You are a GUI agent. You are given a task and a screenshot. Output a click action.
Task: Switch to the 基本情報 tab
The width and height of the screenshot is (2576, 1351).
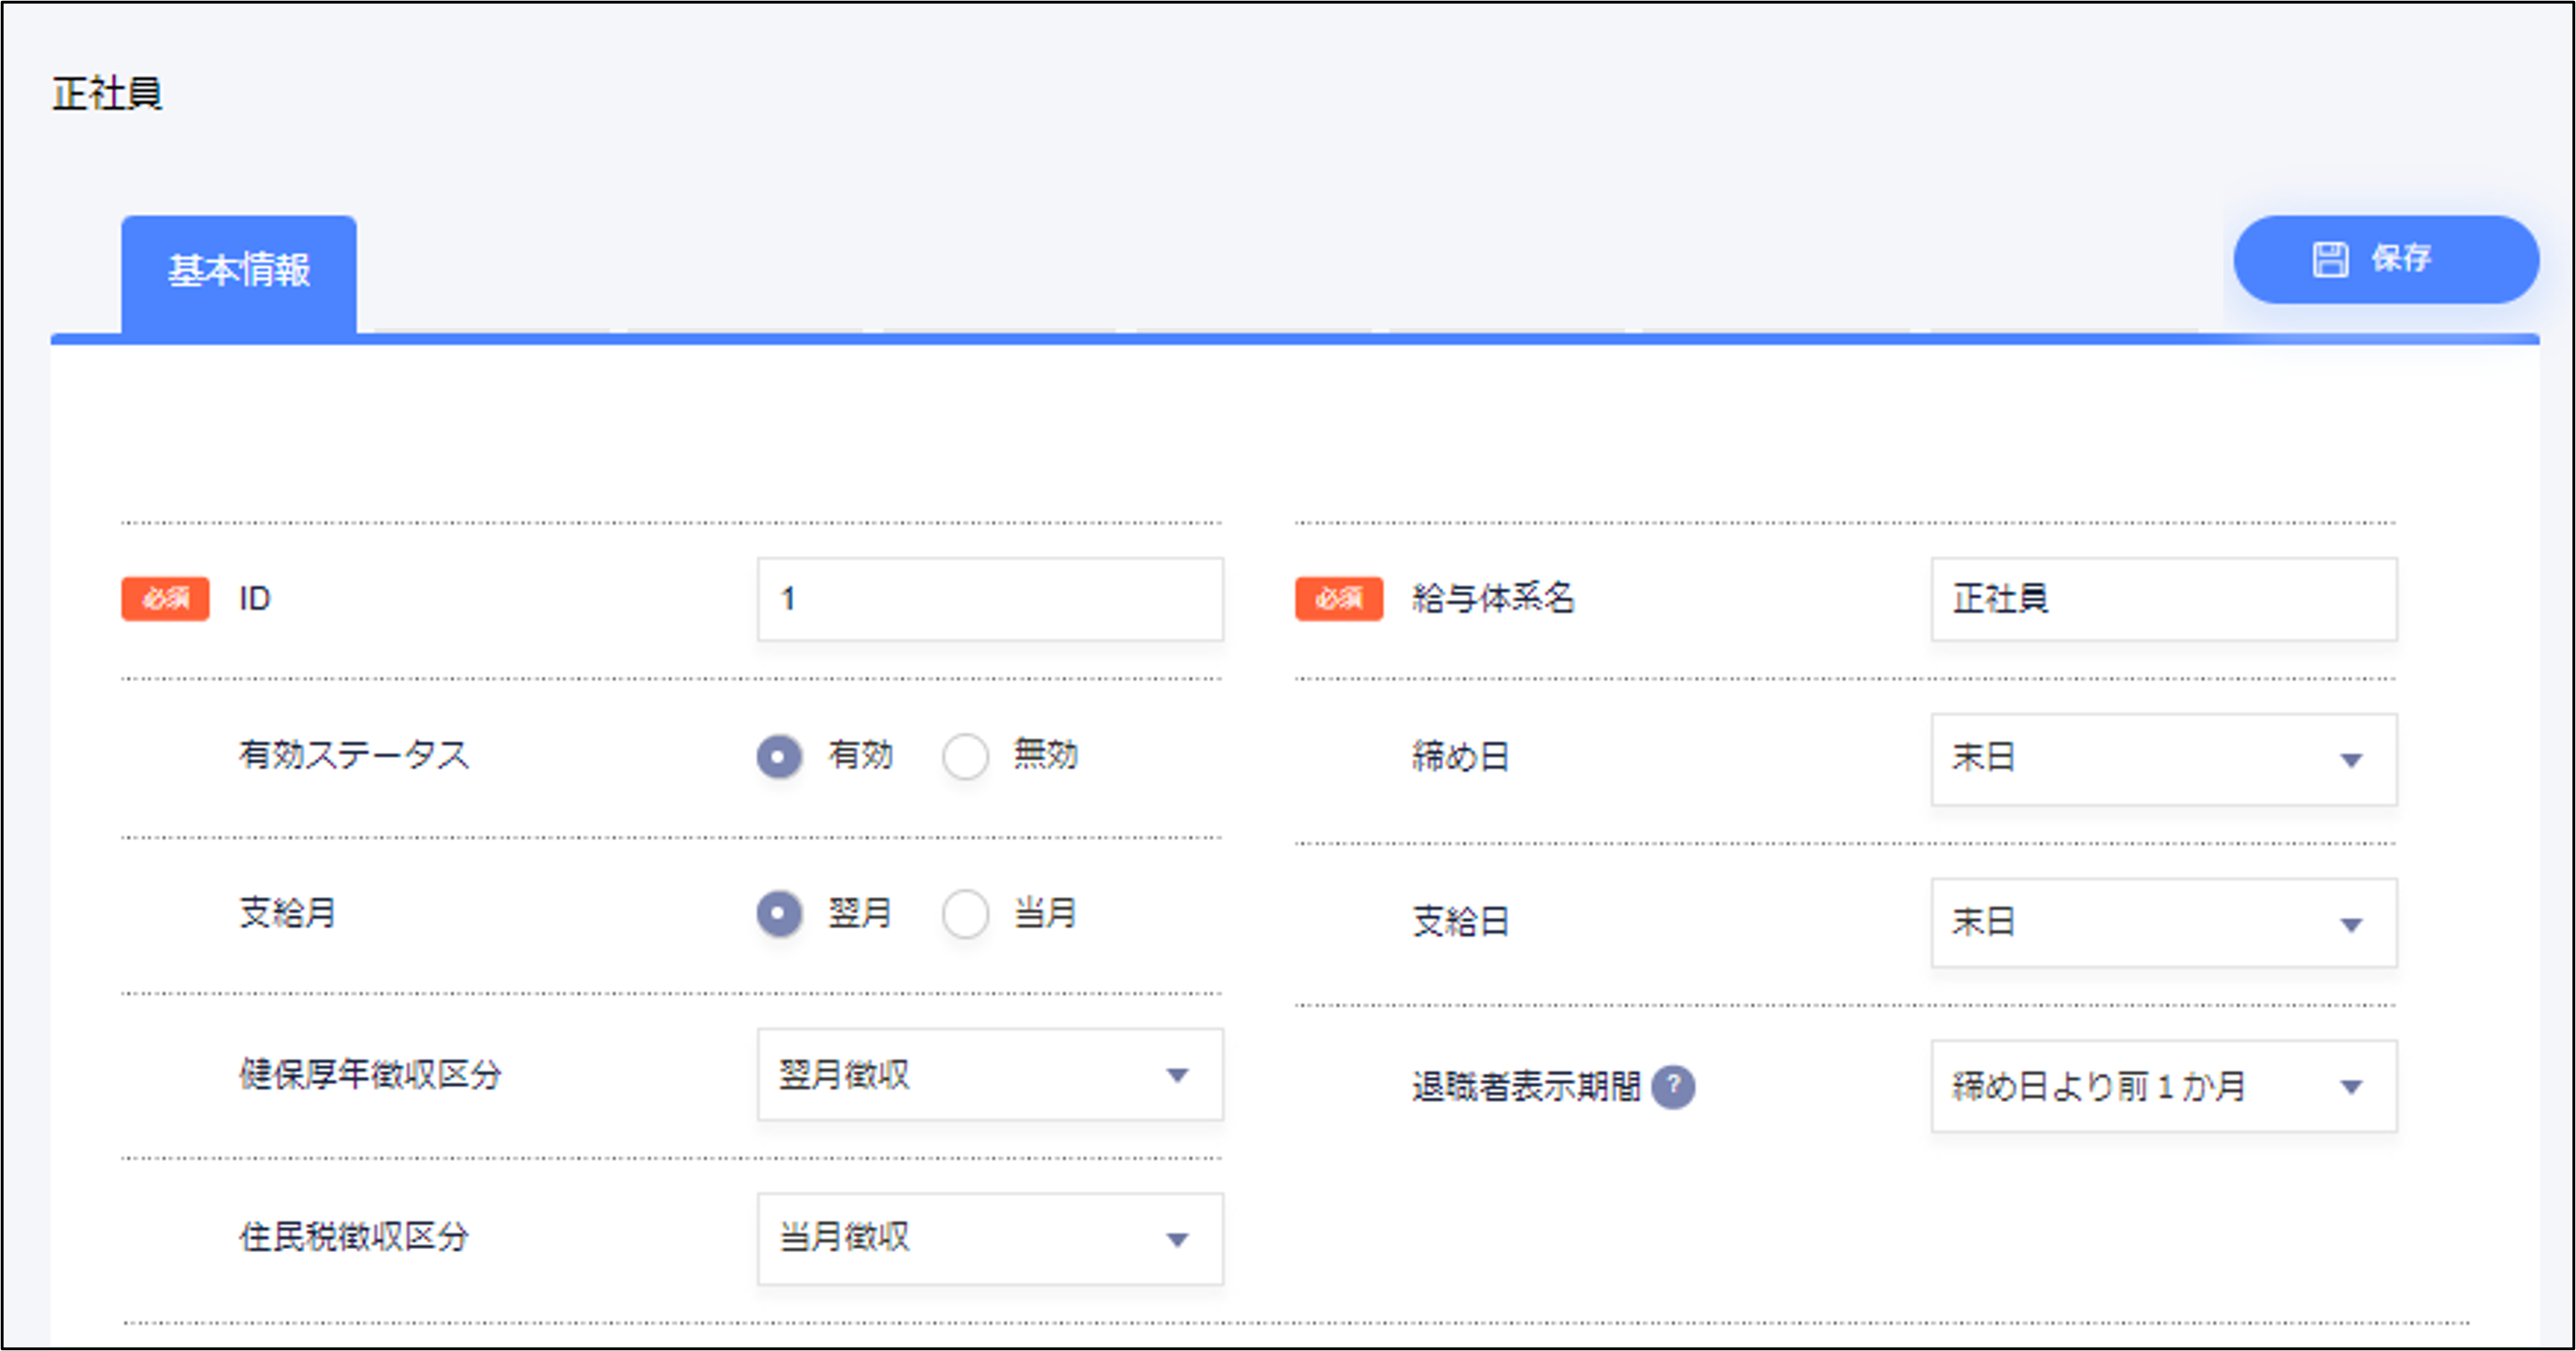(x=238, y=269)
